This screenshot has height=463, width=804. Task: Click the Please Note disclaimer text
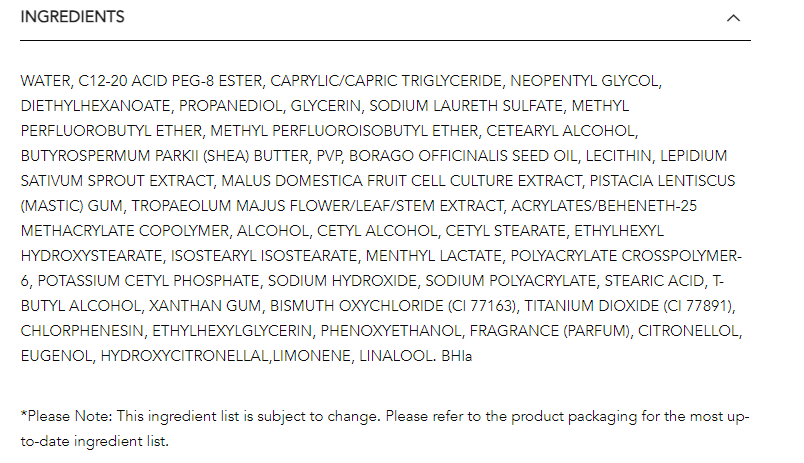point(385,429)
